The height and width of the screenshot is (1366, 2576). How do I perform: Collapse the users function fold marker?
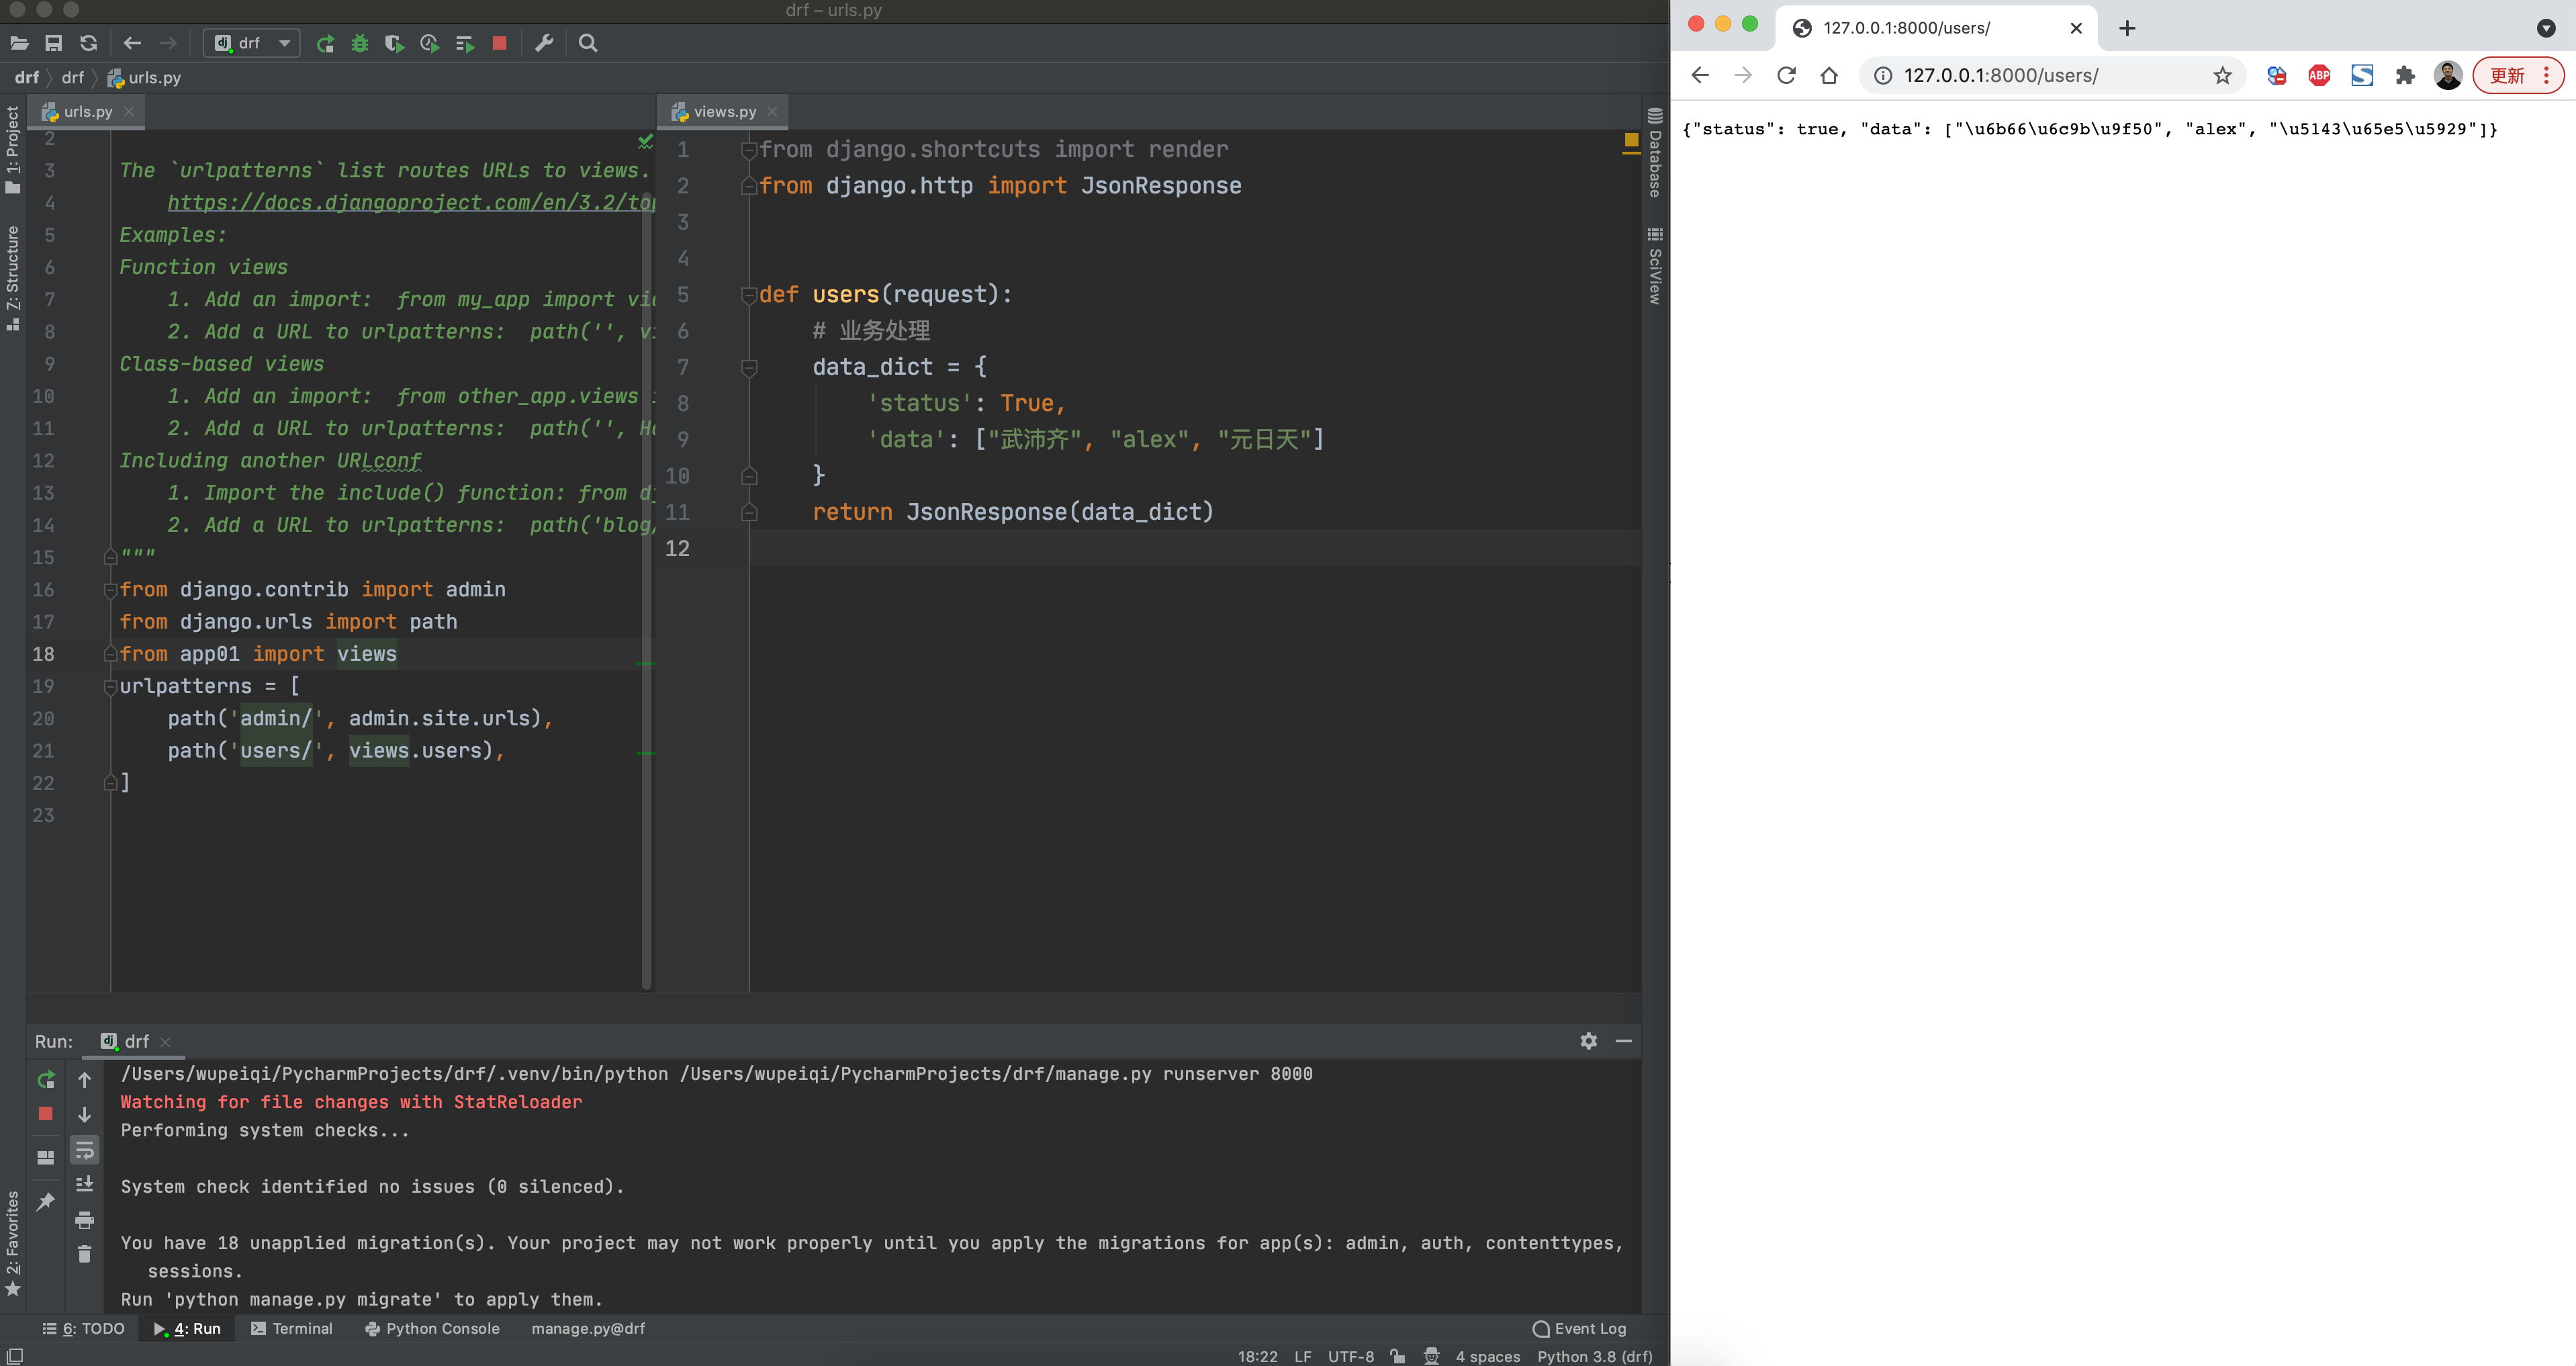pos(748,295)
